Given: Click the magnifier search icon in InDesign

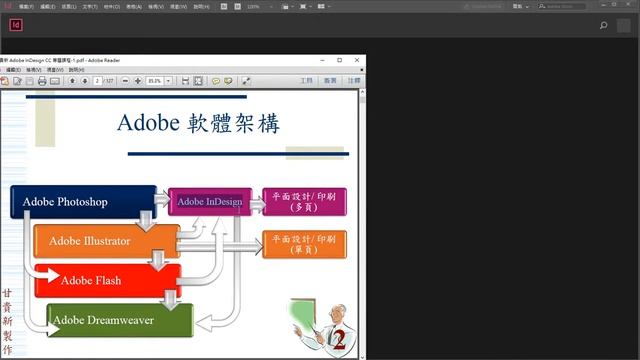Looking at the screenshot, I should 604,25.
